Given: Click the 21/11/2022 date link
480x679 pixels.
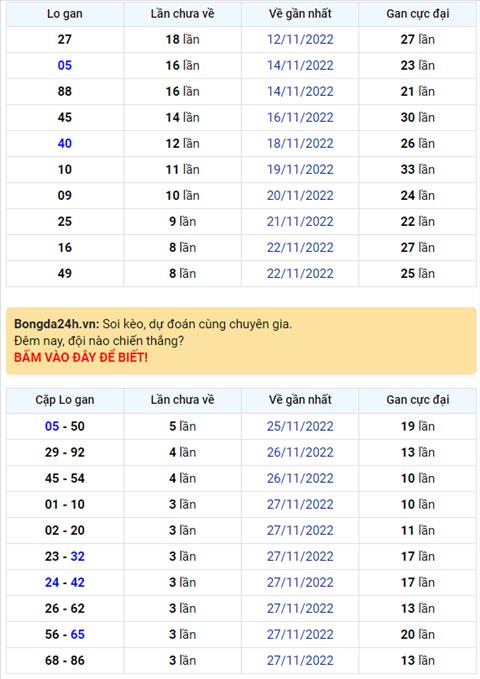Looking at the screenshot, I should click(x=300, y=221).
